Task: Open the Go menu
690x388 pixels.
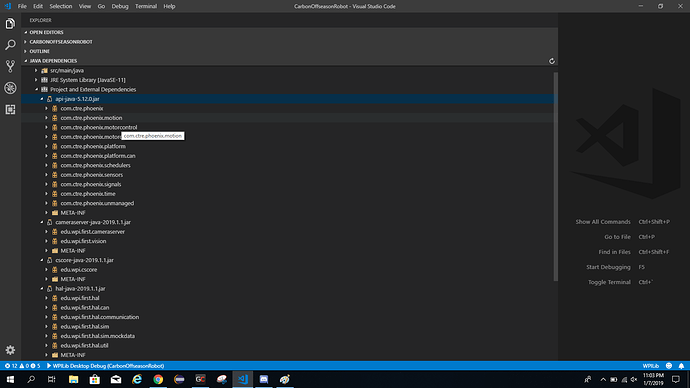Action: (101, 6)
